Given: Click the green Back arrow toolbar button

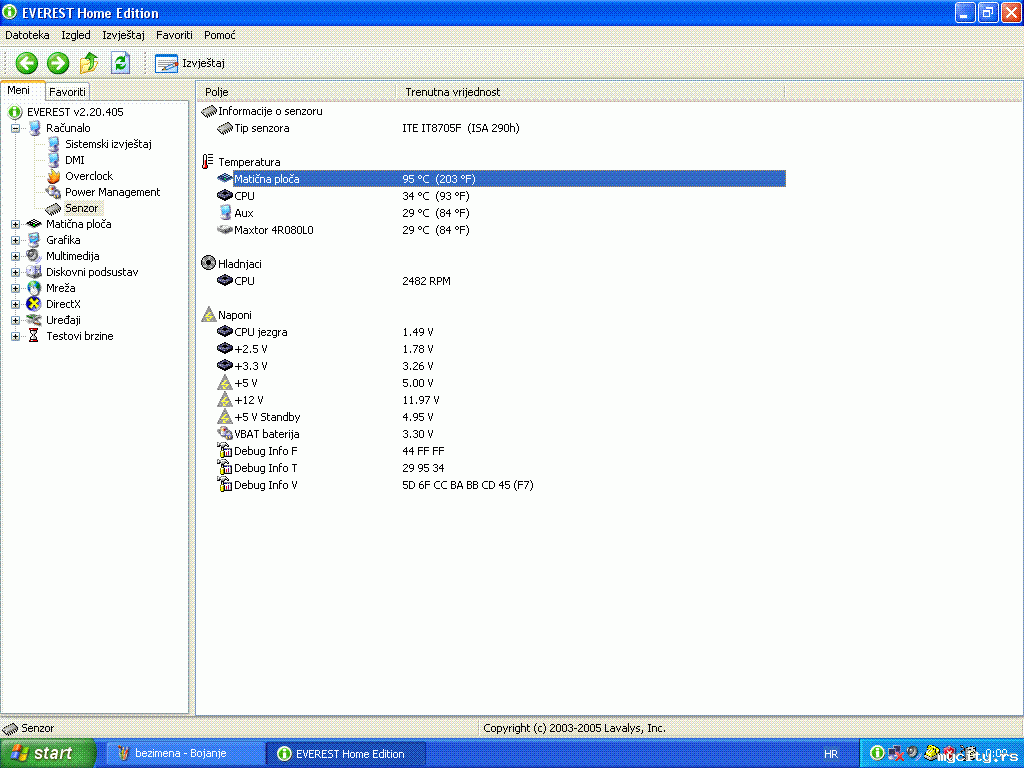Looking at the screenshot, I should (x=27, y=63).
